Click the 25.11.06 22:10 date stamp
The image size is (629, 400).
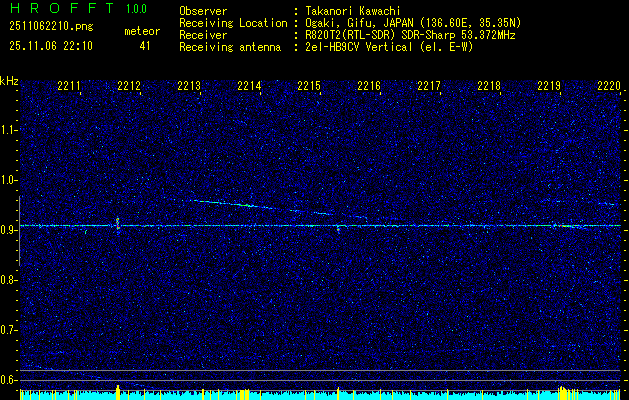click(x=50, y=46)
